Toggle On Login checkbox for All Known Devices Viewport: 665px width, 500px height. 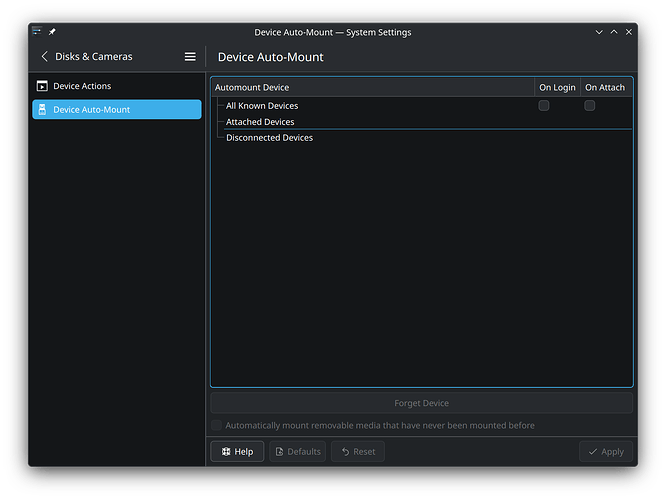544,105
